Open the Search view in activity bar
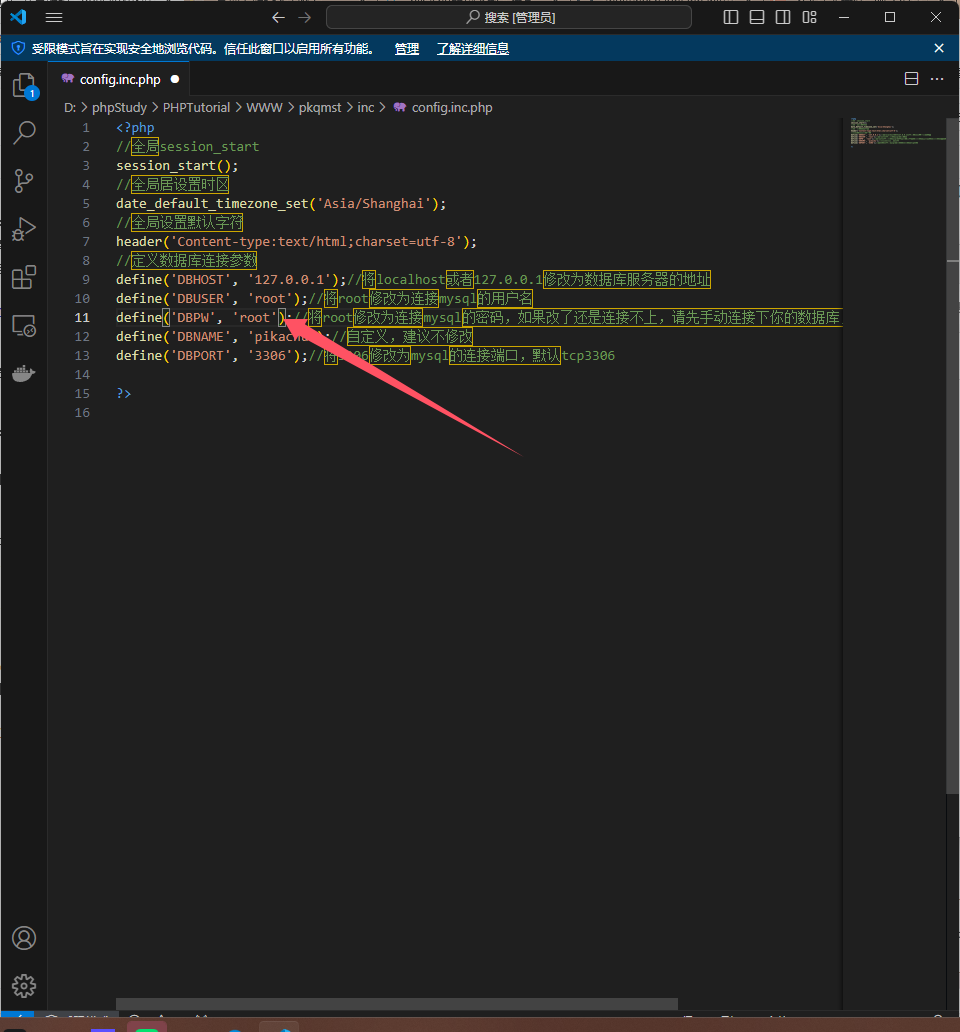 pos(23,133)
